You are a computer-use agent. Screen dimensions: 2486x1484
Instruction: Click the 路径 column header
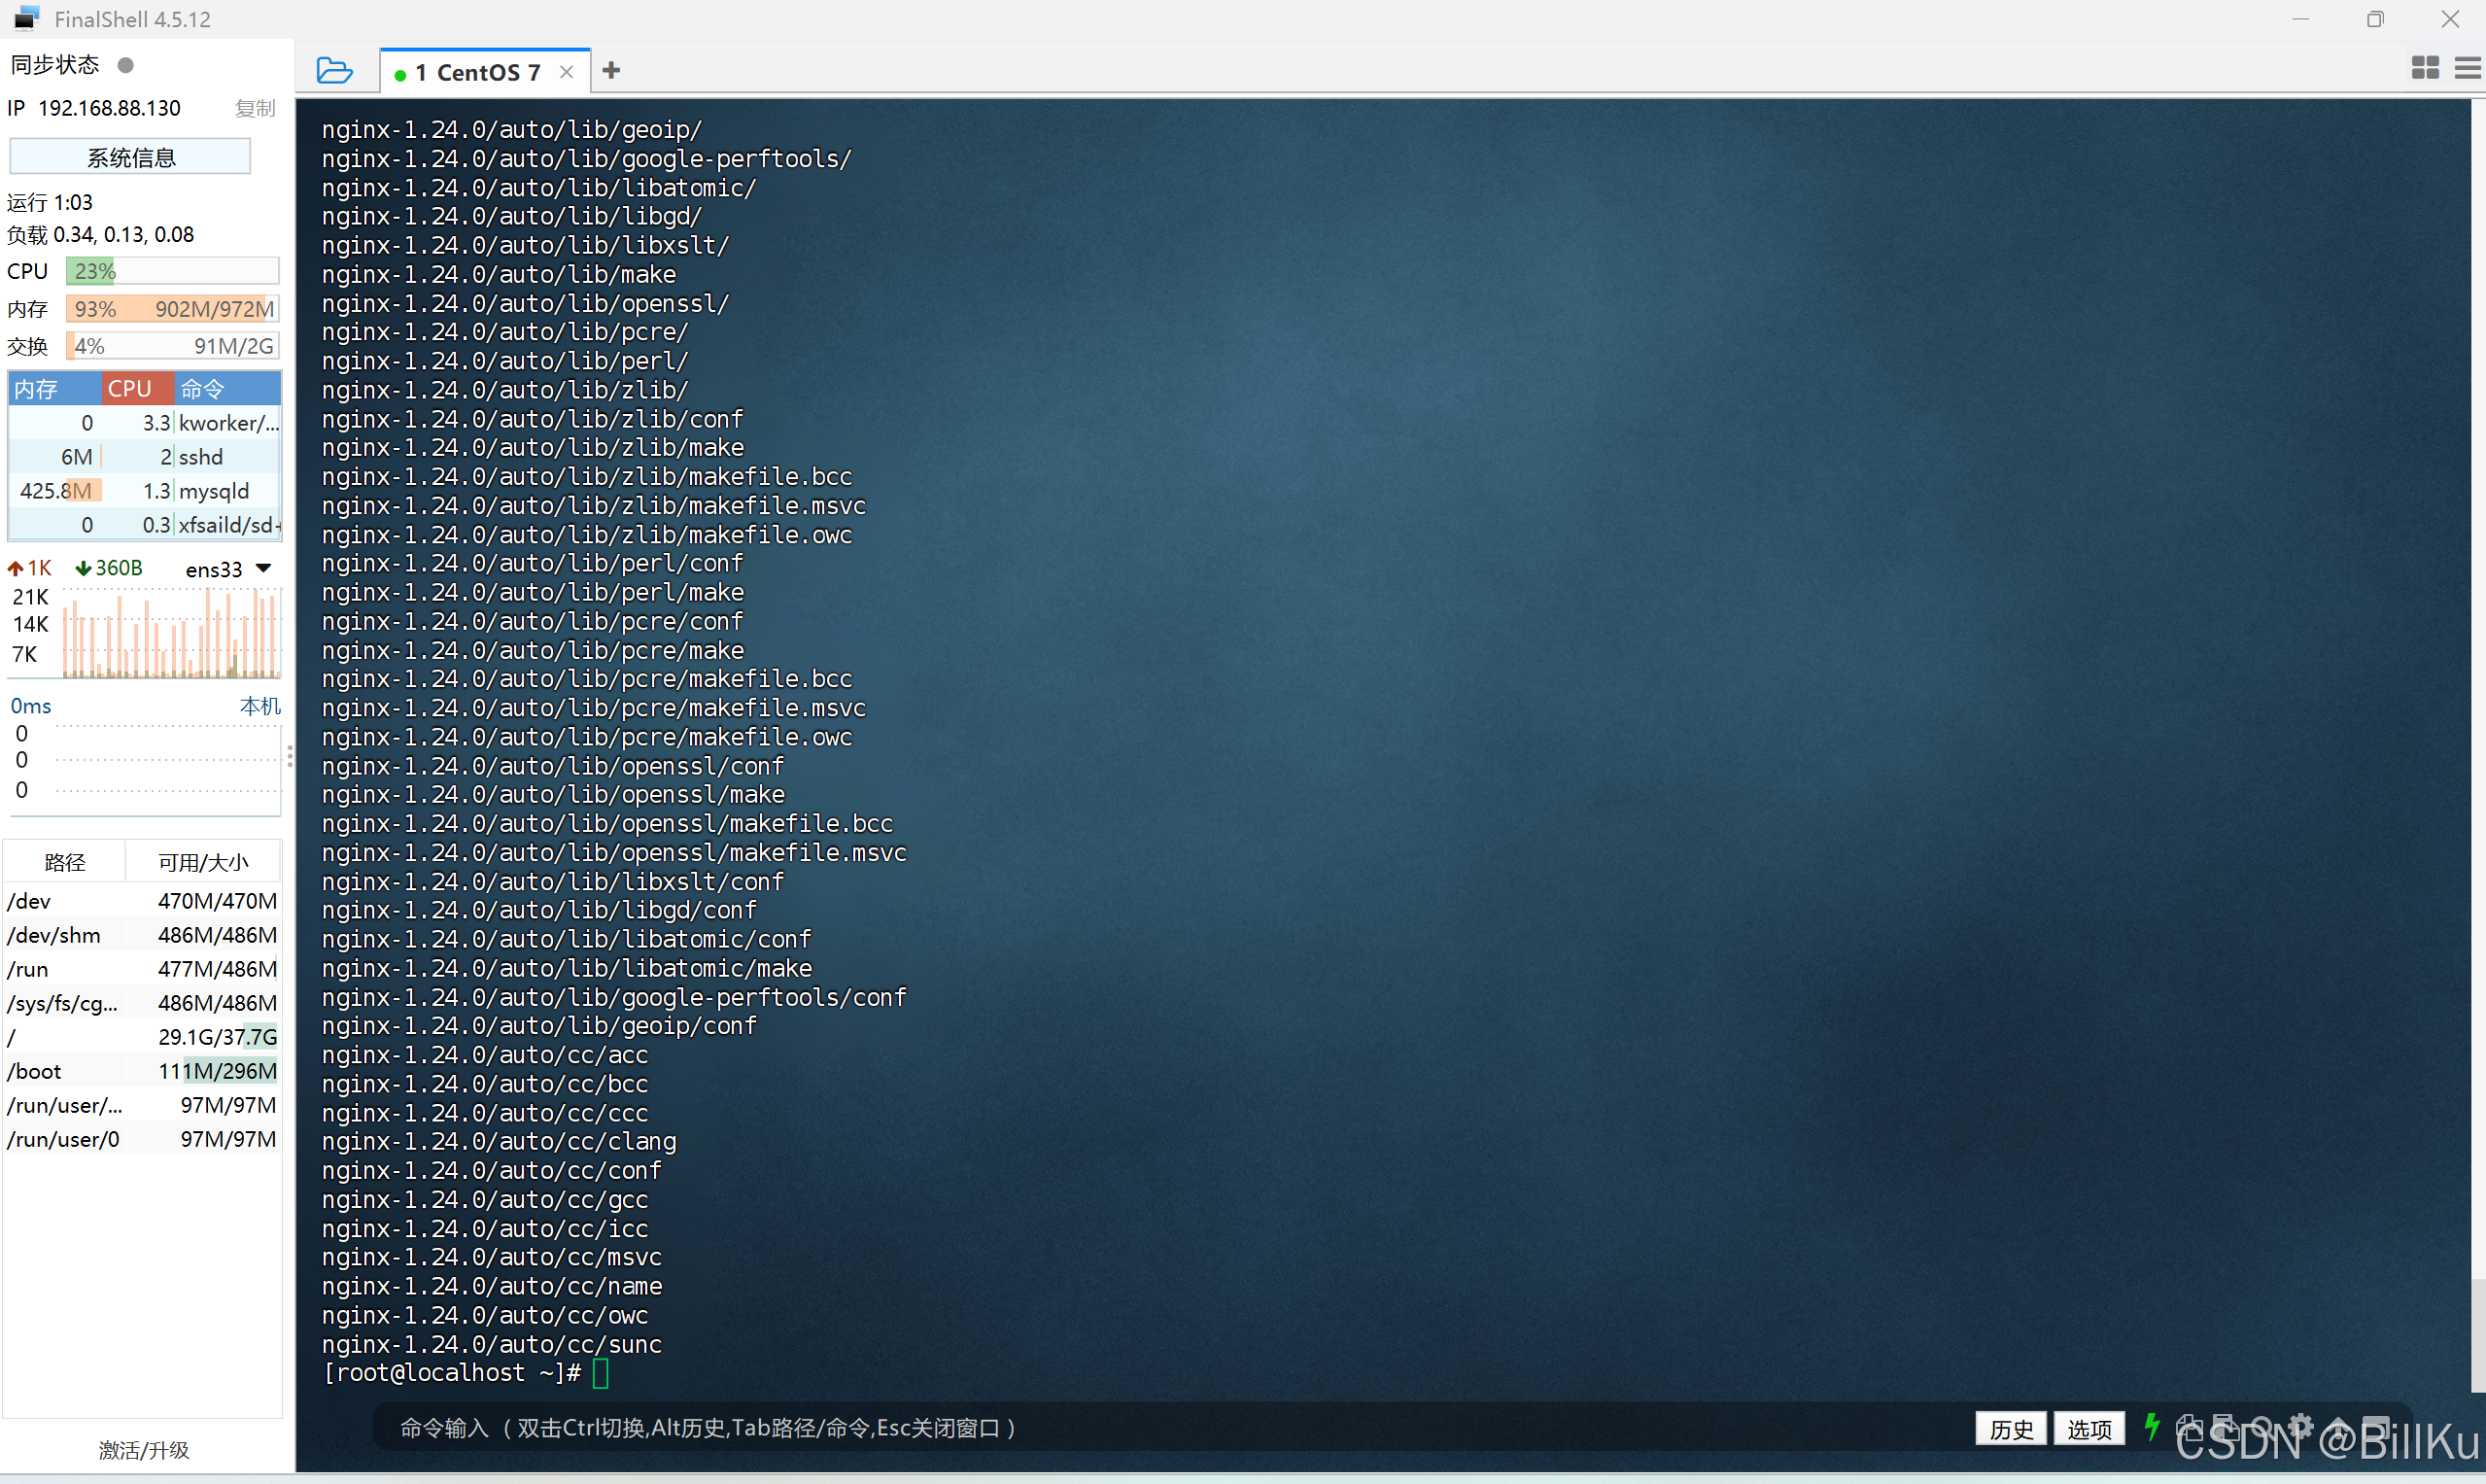65,862
